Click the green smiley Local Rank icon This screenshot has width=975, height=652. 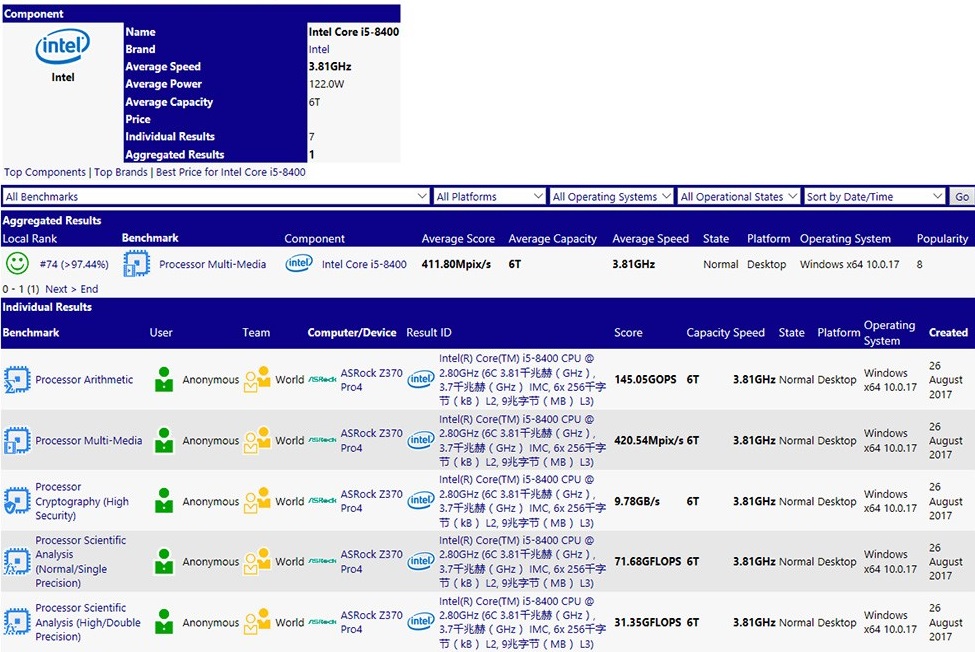(17, 264)
